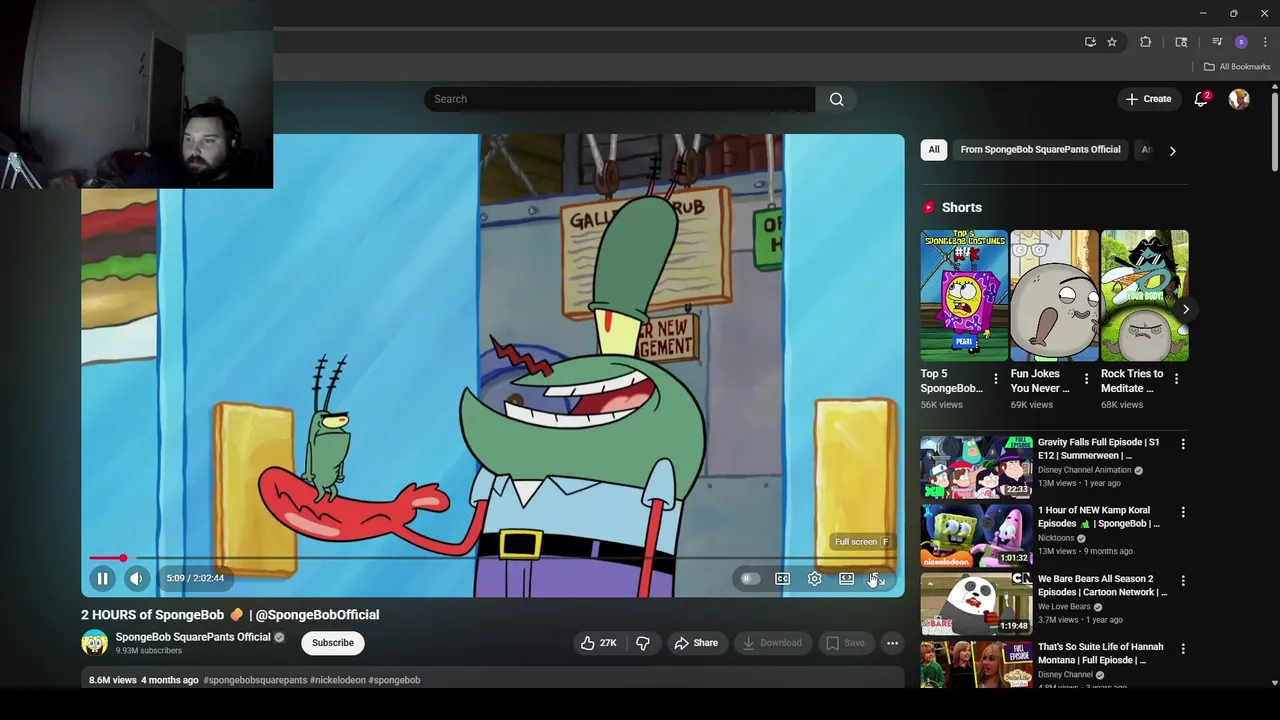Open #spongebobsquarepants hashtag
This screenshot has width=1280, height=720.
click(255, 680)
